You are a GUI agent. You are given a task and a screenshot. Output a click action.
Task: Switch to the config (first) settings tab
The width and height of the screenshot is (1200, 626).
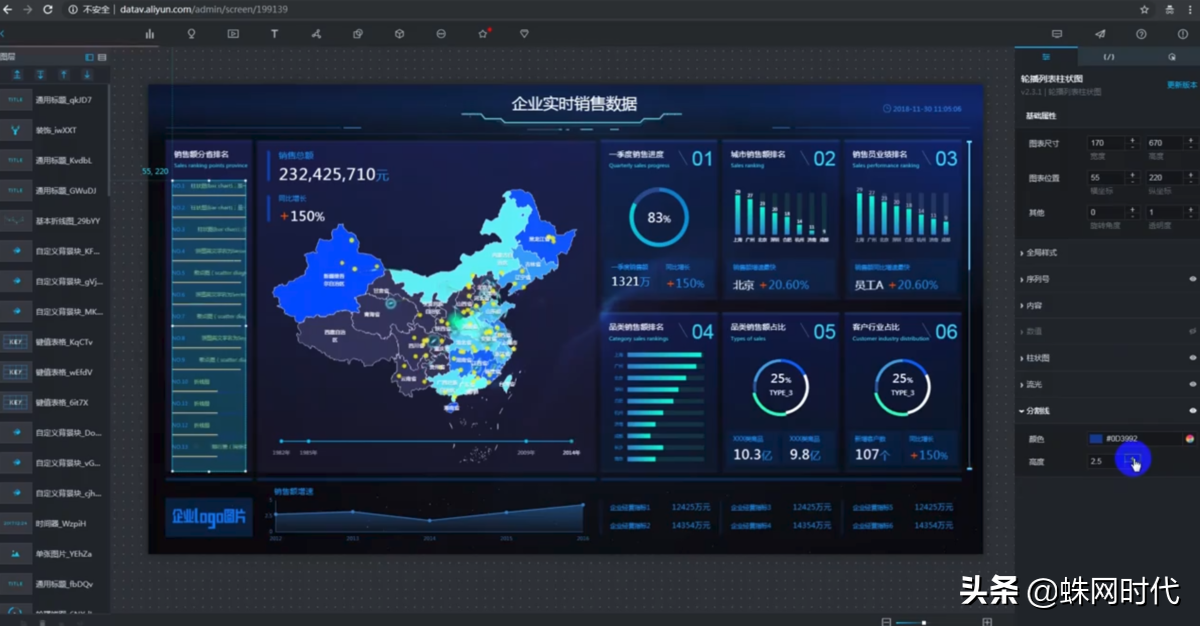[1046, 57]
